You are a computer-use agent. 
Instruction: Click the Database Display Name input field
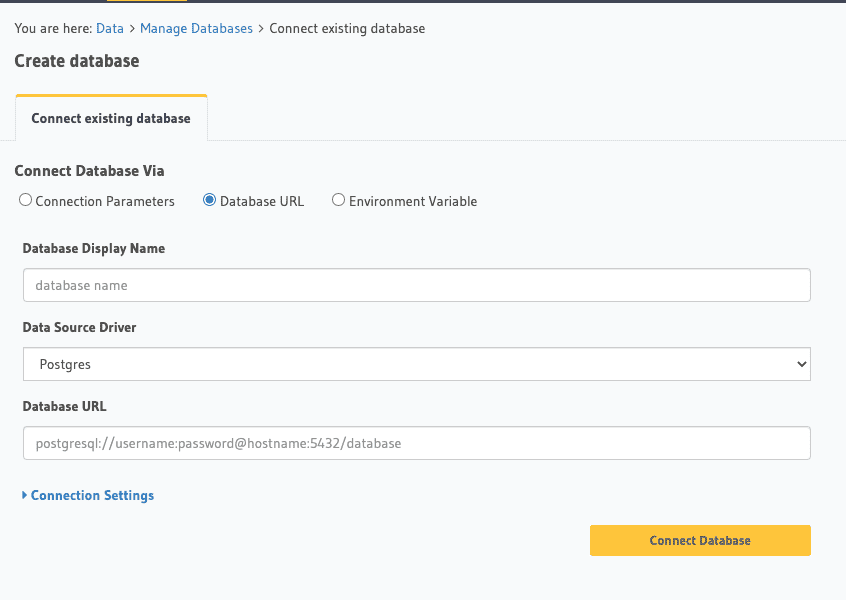coord(417,284)
